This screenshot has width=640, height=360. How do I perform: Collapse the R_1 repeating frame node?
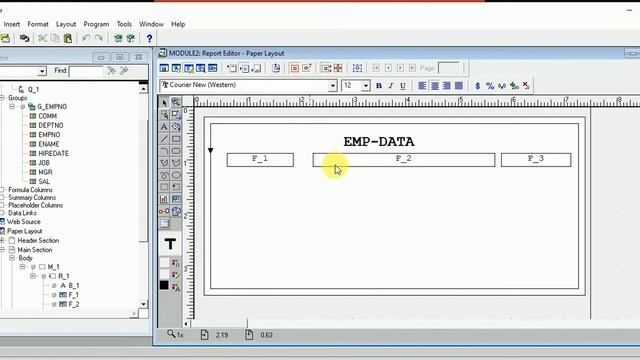click(x=33, y=276)
